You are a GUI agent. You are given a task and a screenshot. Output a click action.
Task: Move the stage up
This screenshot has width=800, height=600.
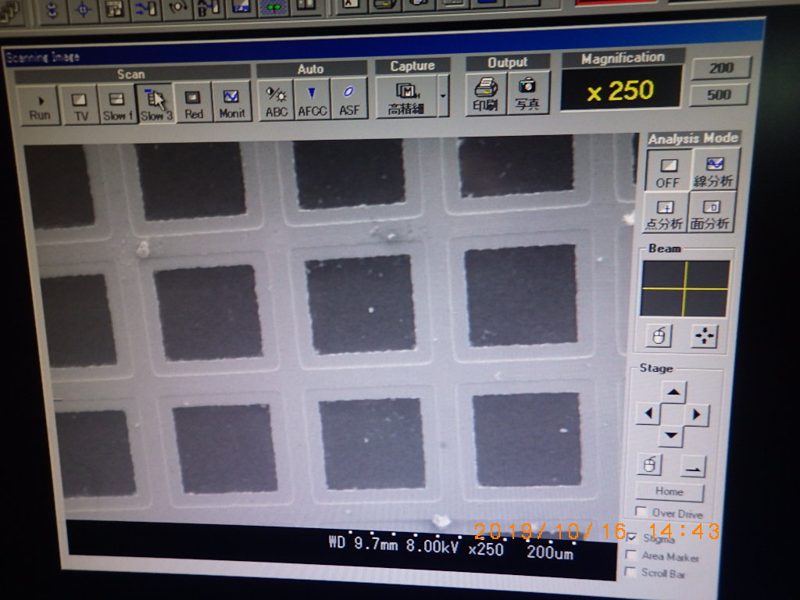click(x=674, y=392)
